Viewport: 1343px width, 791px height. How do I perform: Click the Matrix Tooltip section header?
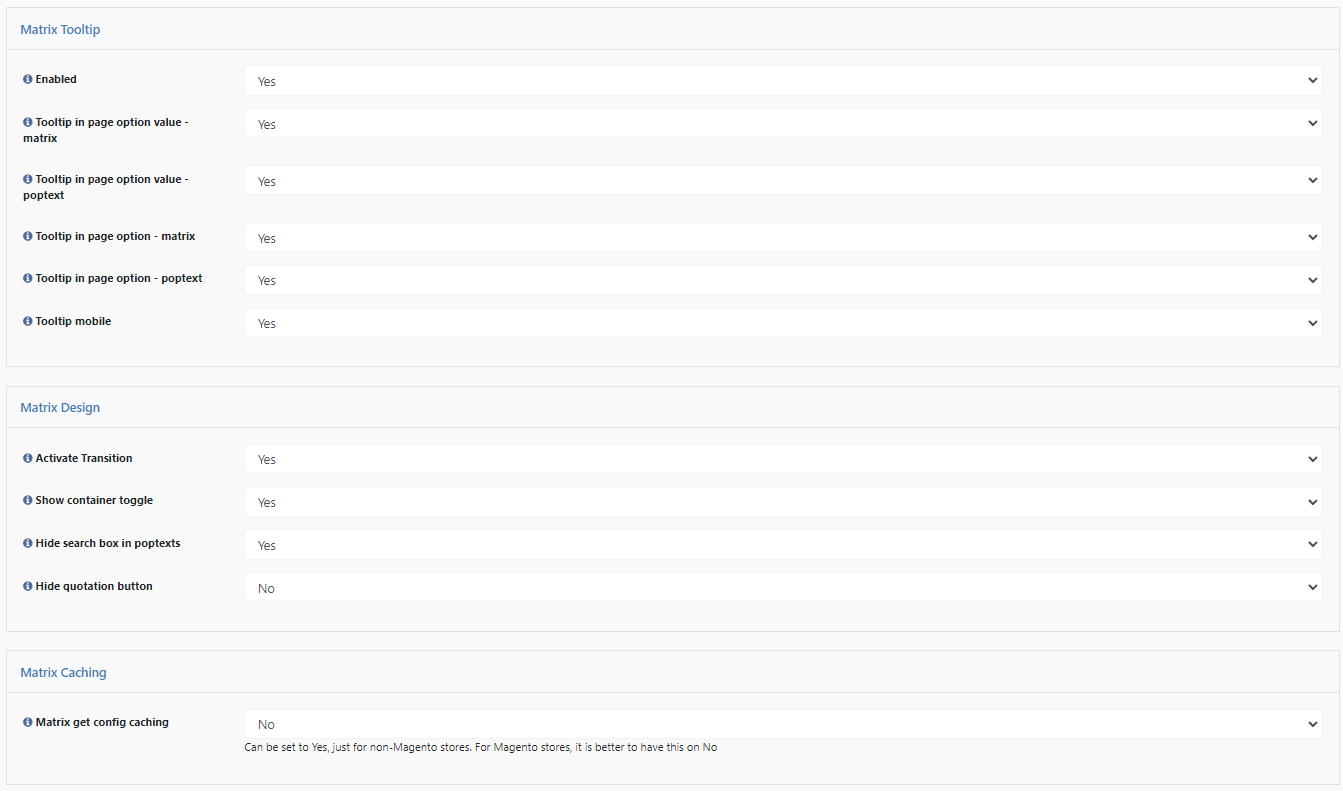pos(61,30)
